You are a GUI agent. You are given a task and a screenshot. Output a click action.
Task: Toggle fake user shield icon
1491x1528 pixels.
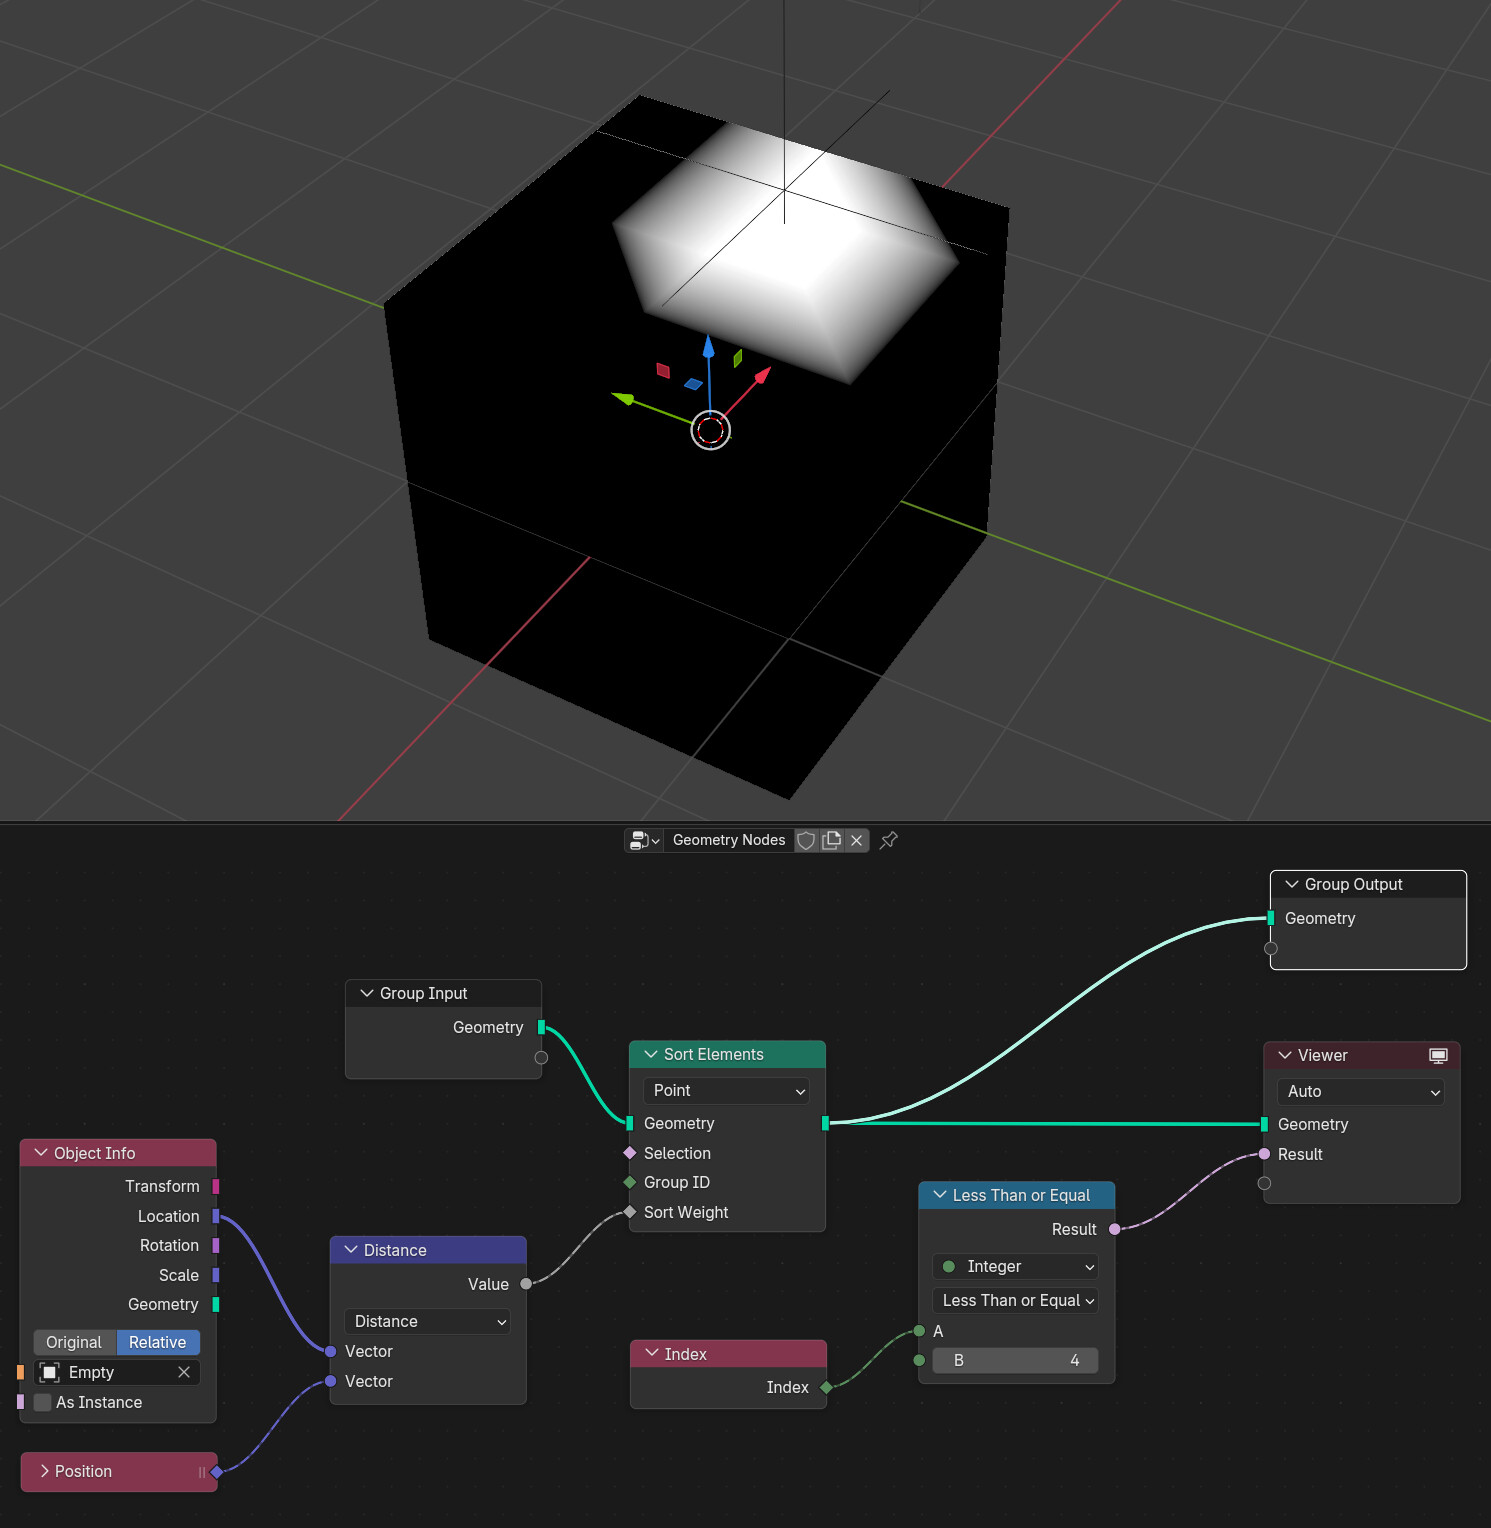[806, 840]
